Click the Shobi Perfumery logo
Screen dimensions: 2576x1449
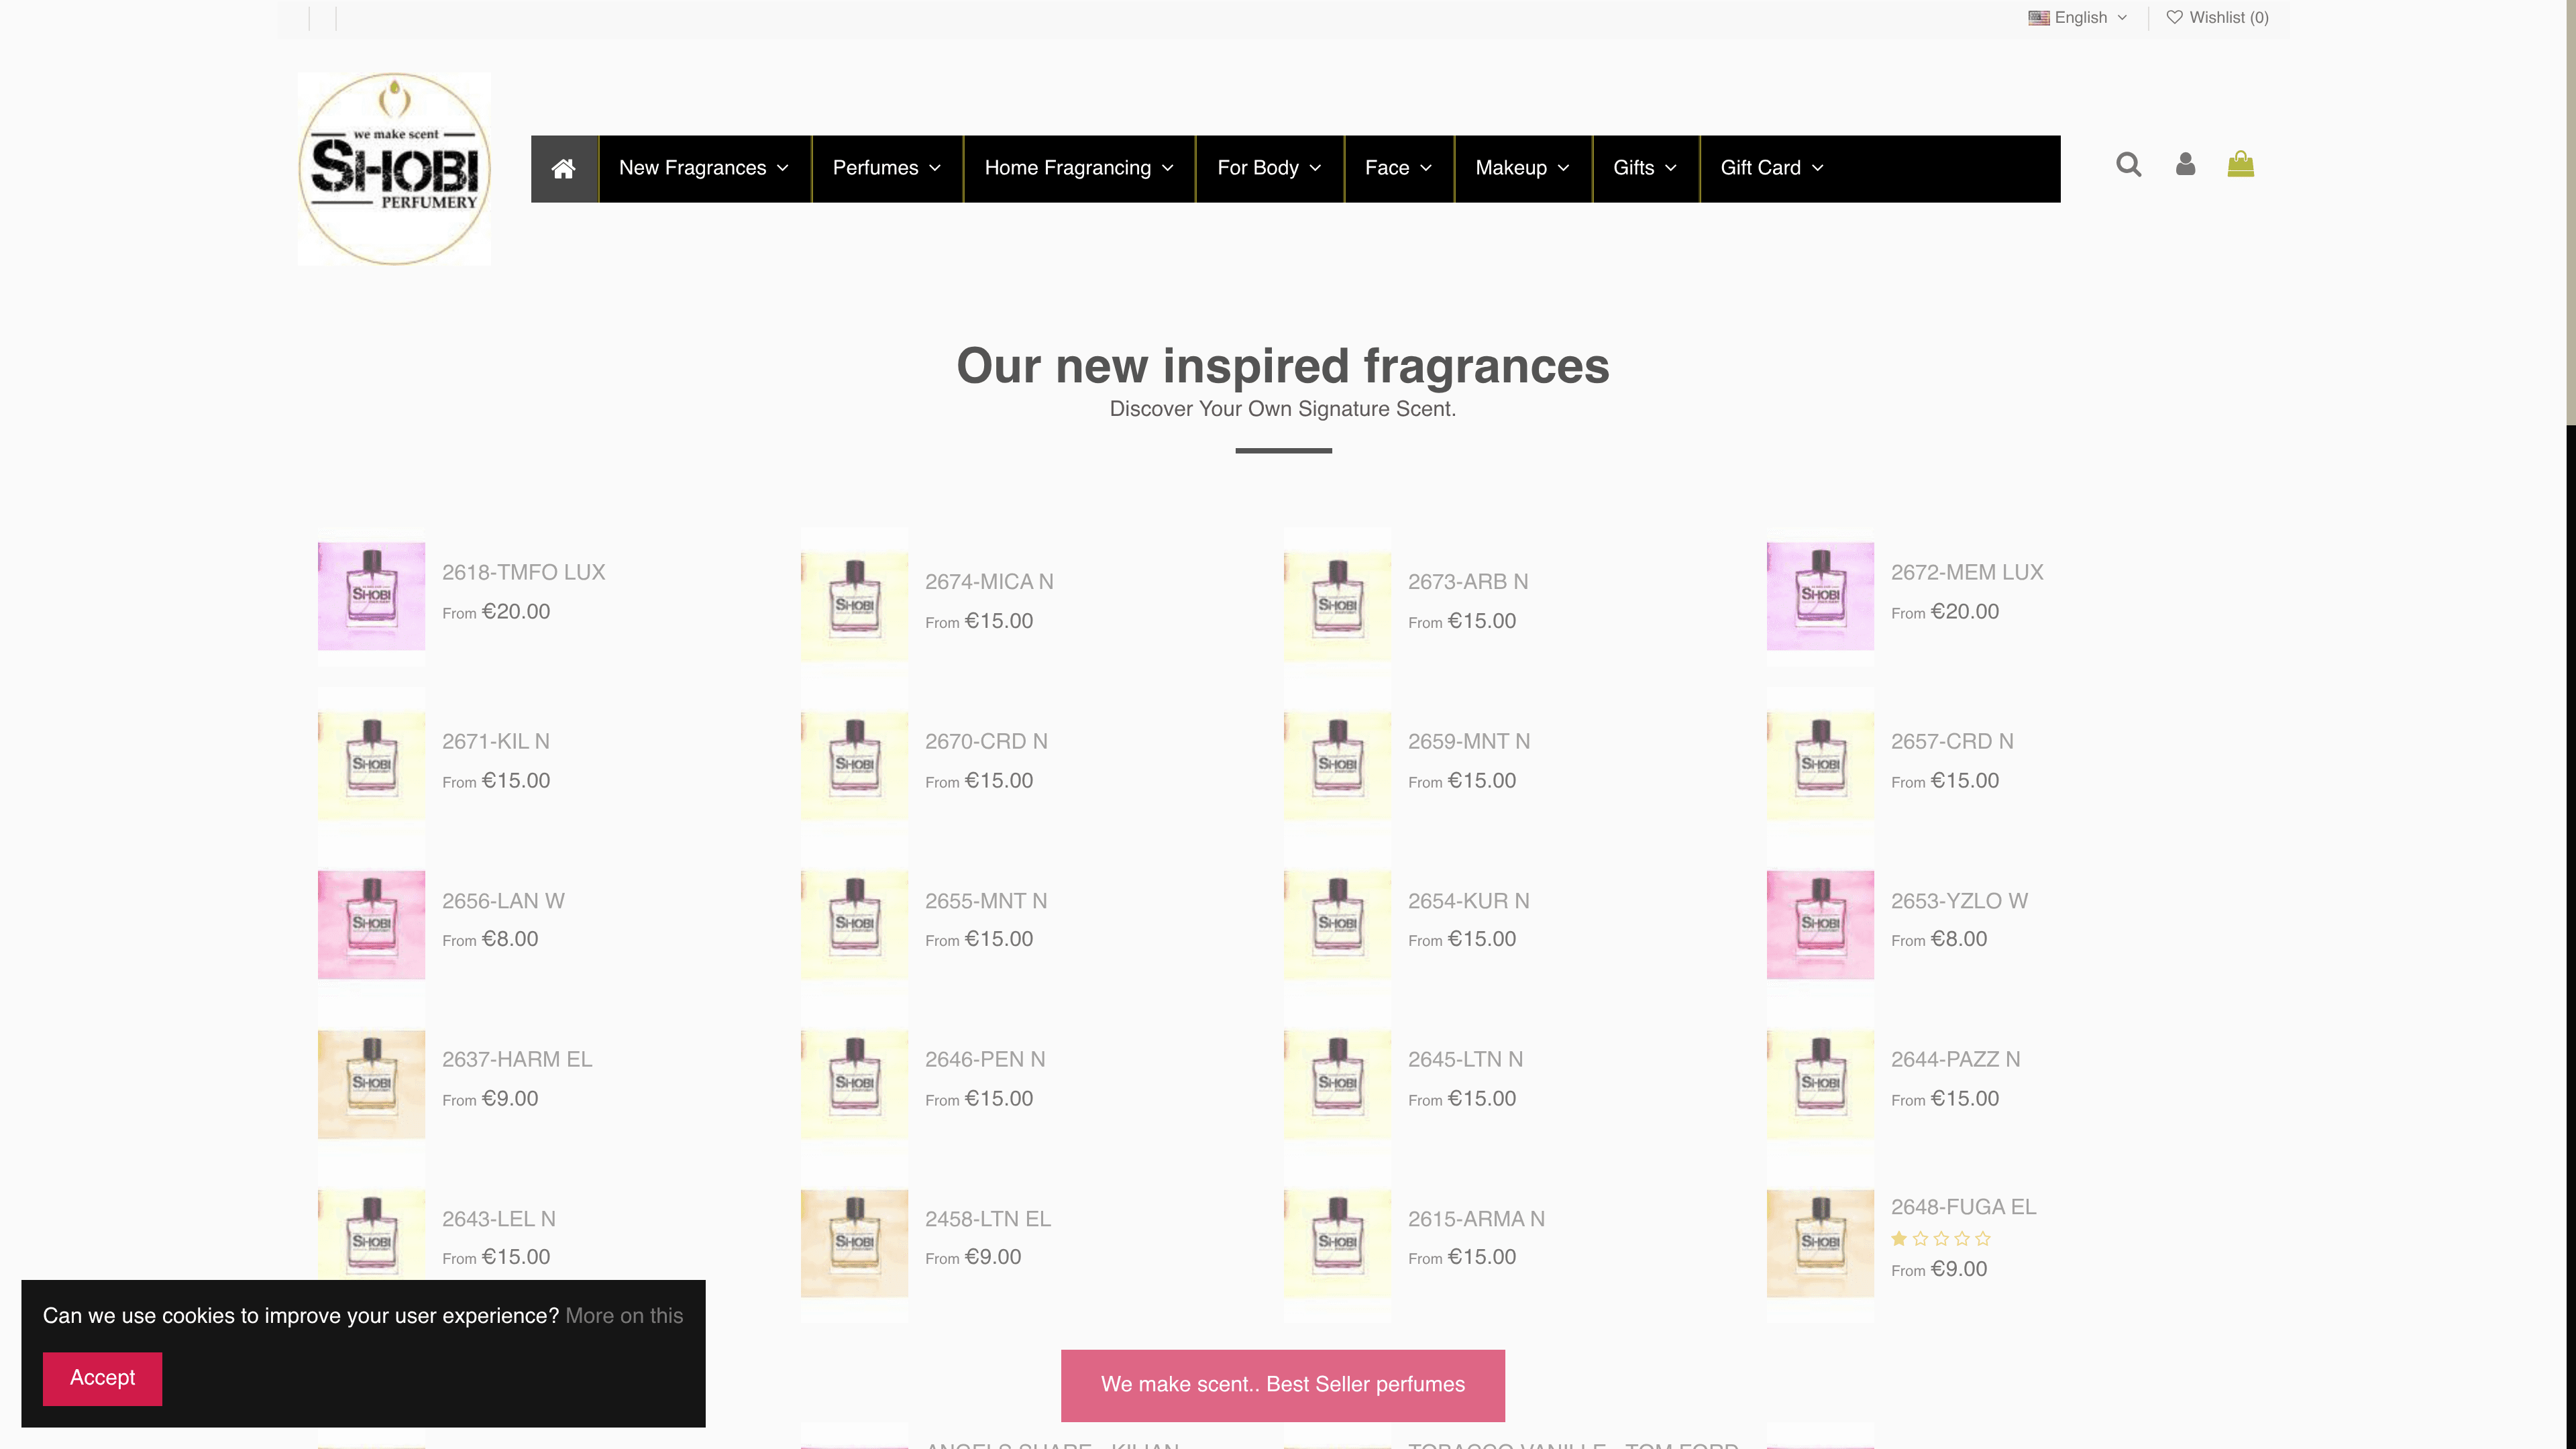394,168
